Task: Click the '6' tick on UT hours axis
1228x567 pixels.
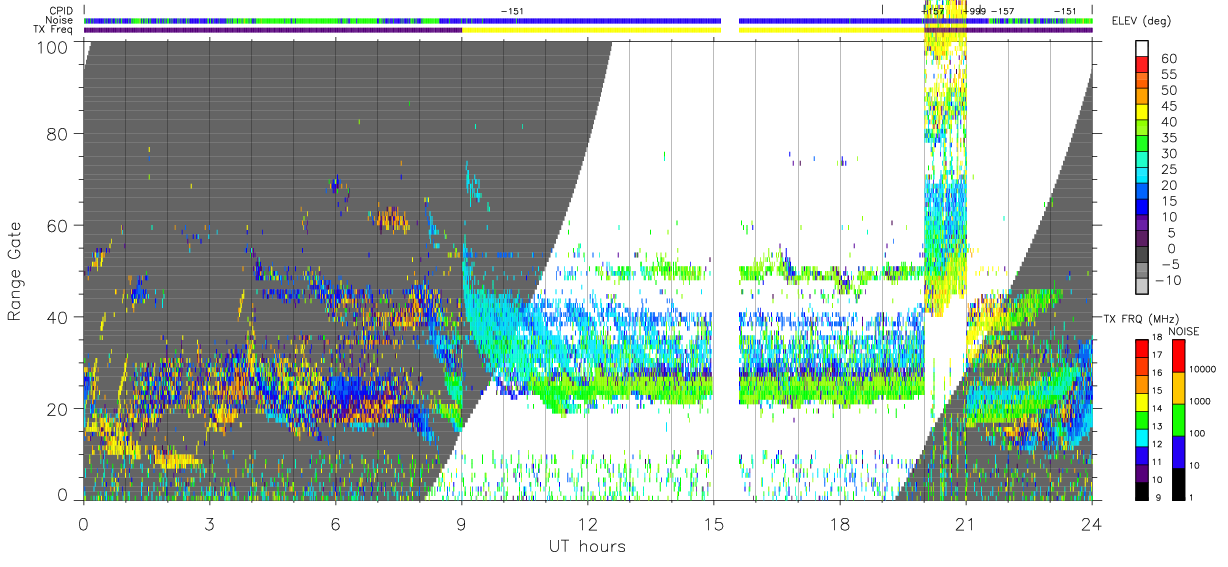Action: click(x=335, y=524)
